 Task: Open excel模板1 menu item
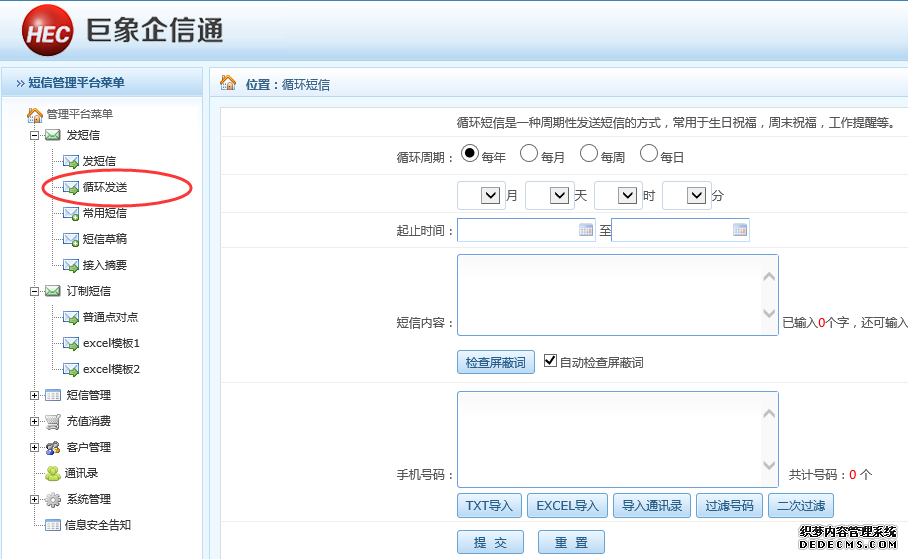(x=111, y=343)
